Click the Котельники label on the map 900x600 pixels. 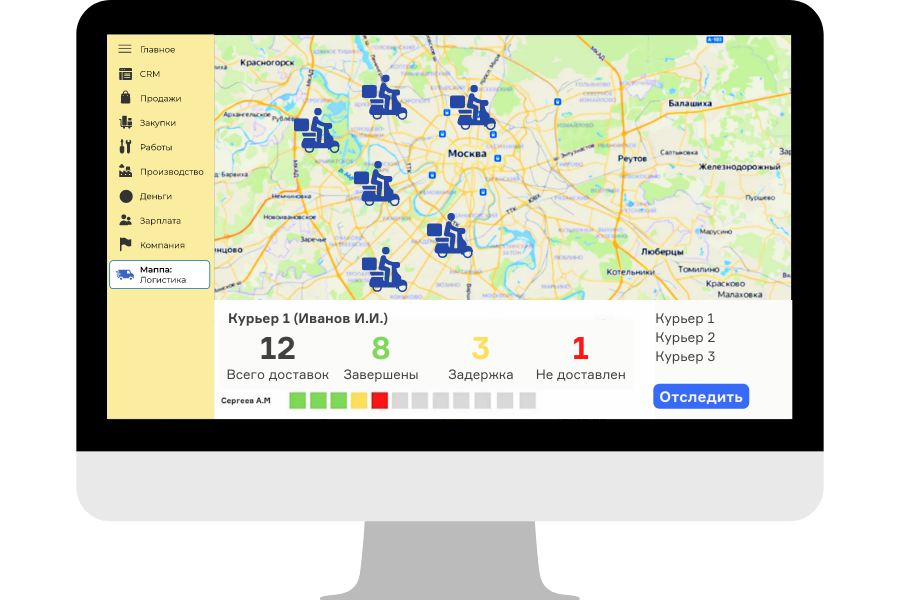pyautogui.click(x=630, y=272)
